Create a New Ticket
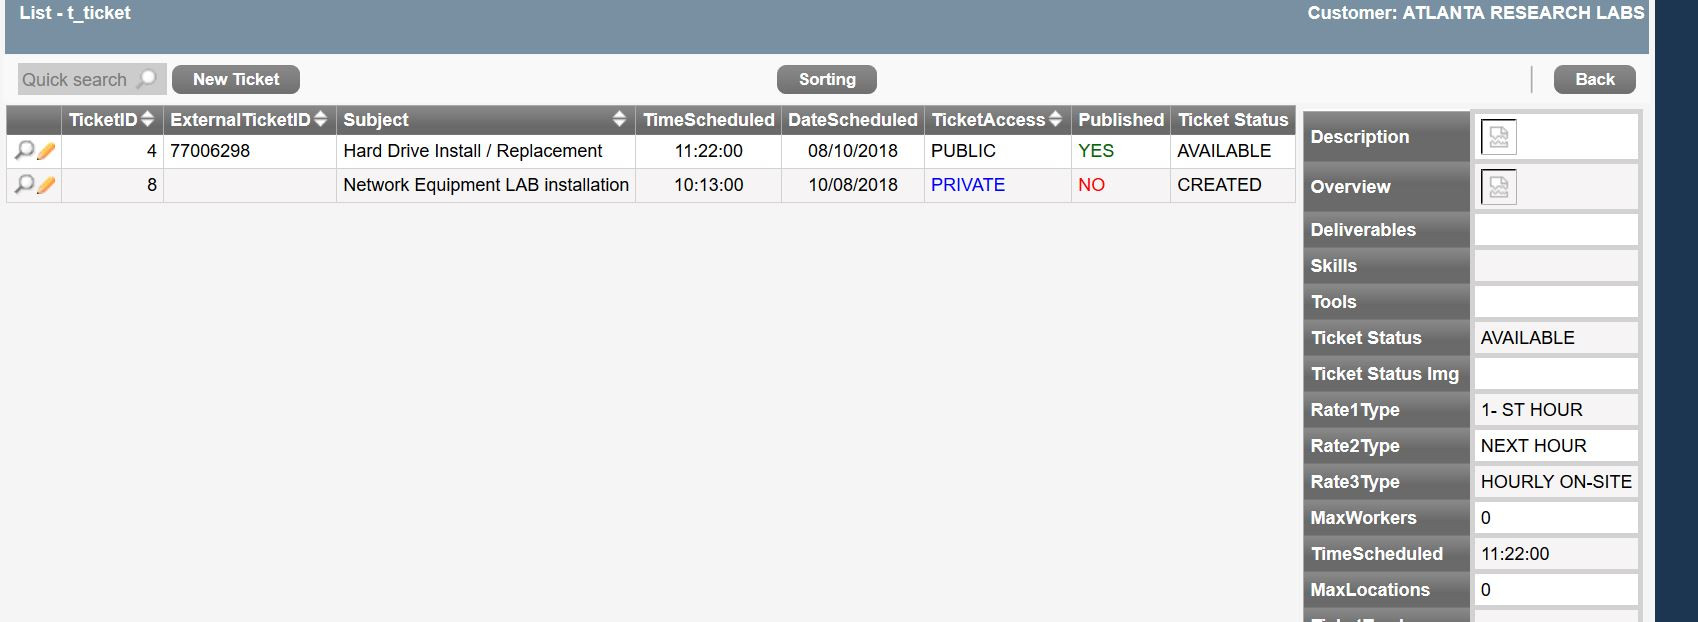Viewport: 1698px width, 622px height. point(236,79)
